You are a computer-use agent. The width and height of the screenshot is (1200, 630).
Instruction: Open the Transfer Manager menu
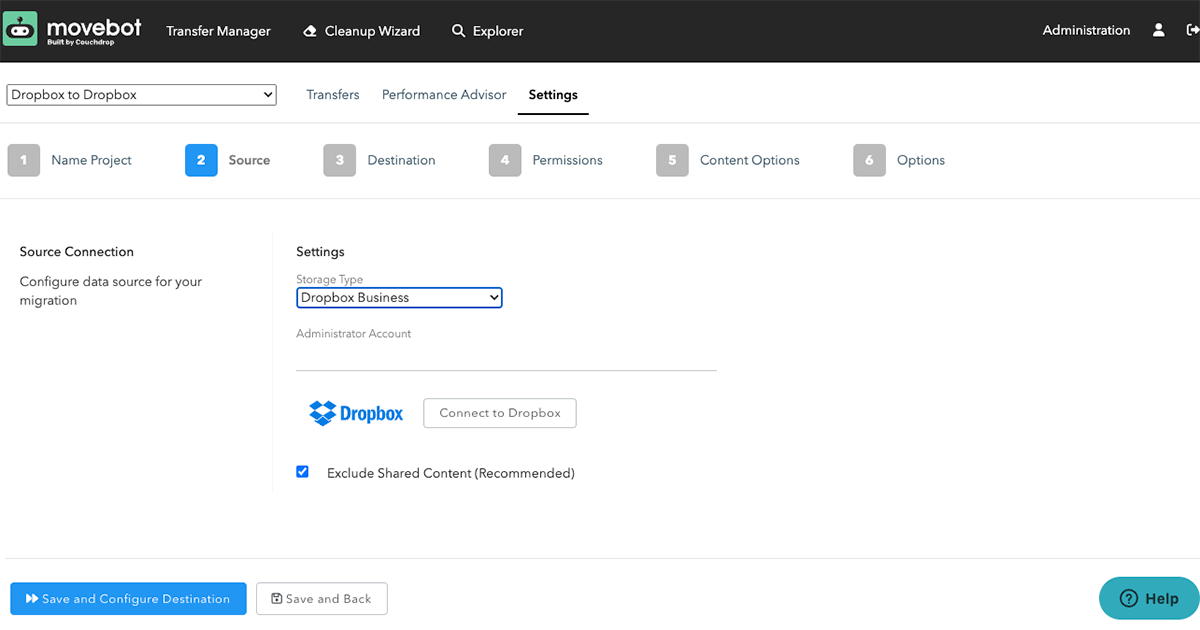coord(218,30)
